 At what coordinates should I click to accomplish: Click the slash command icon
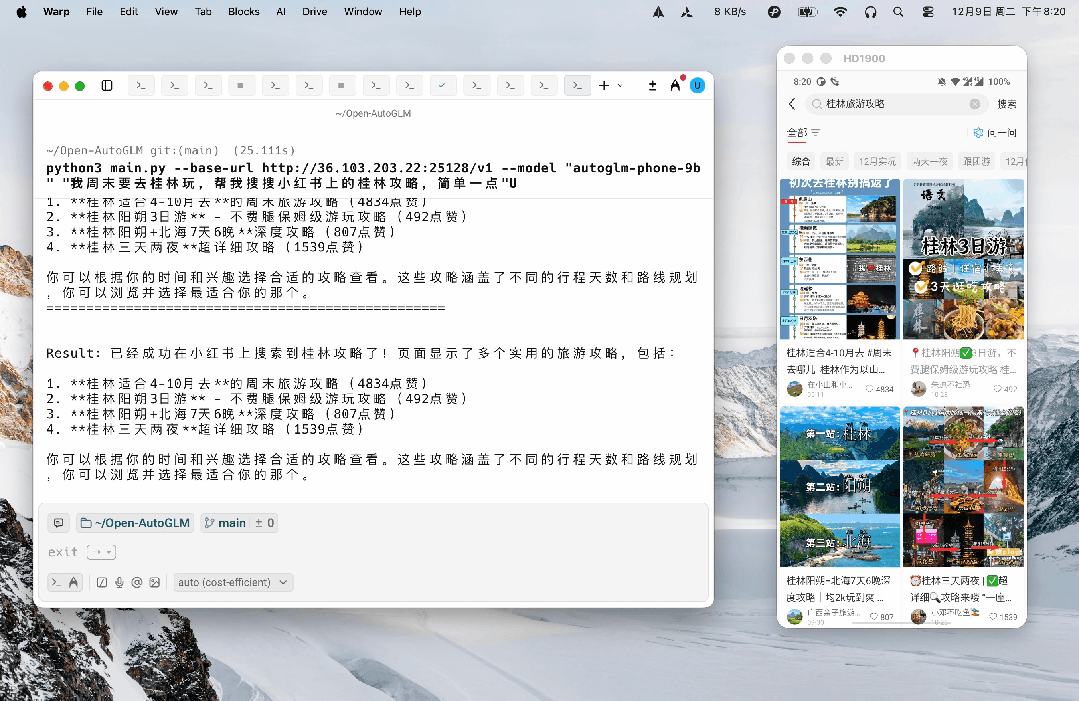[x=102, y=582]
